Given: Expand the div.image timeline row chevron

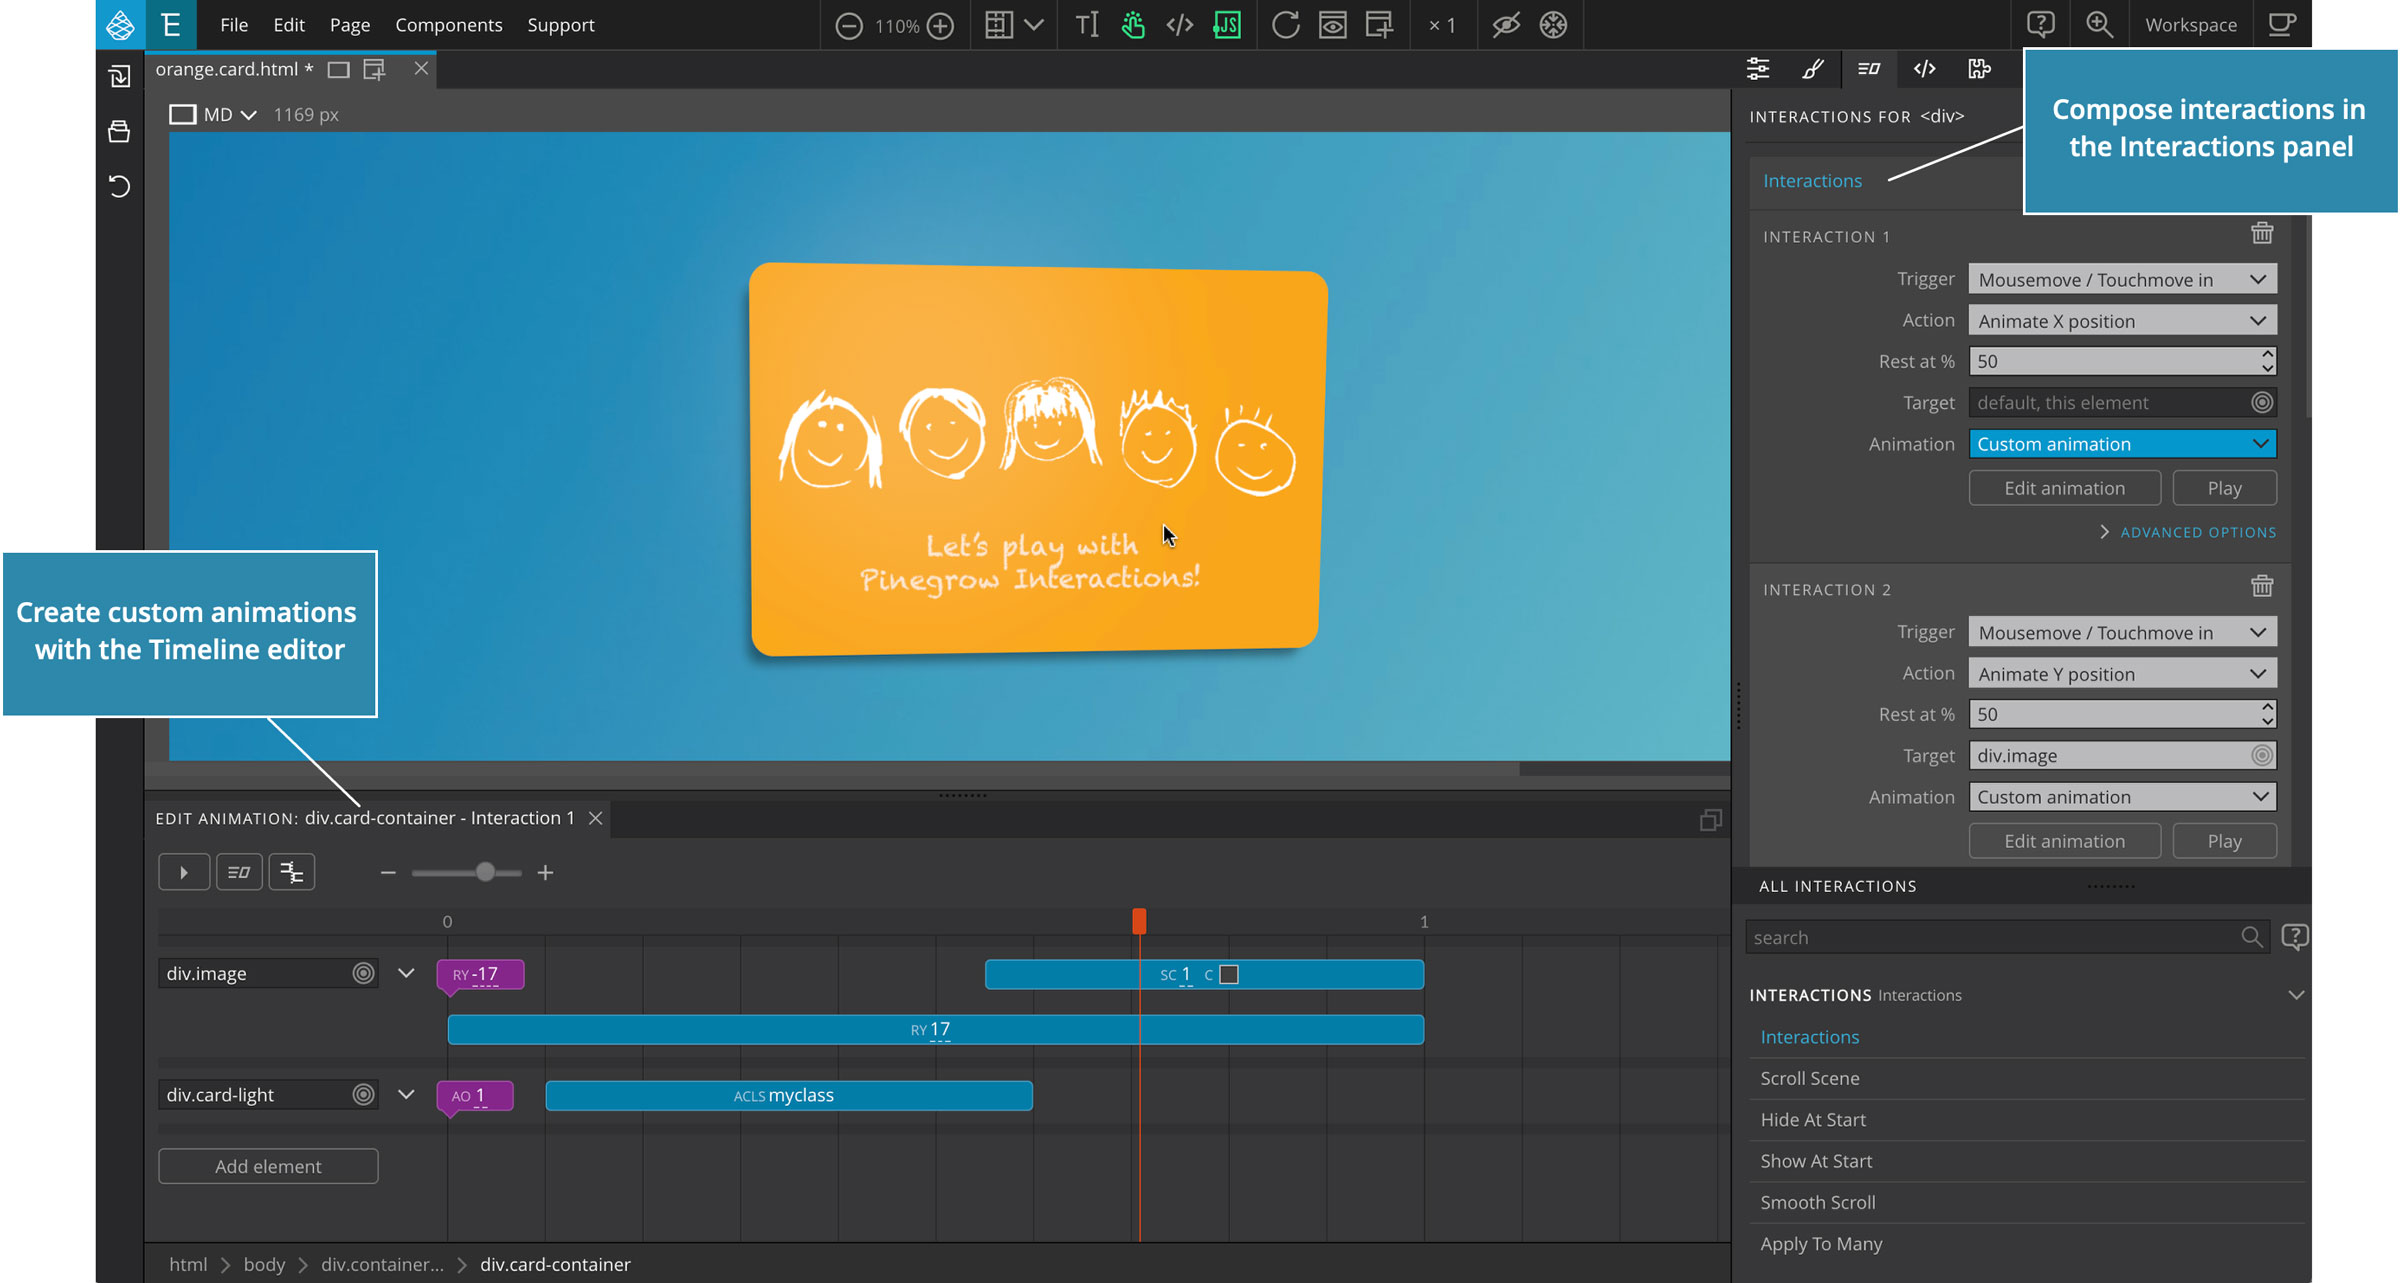Looking at the screenshot, I should (406, 973).
